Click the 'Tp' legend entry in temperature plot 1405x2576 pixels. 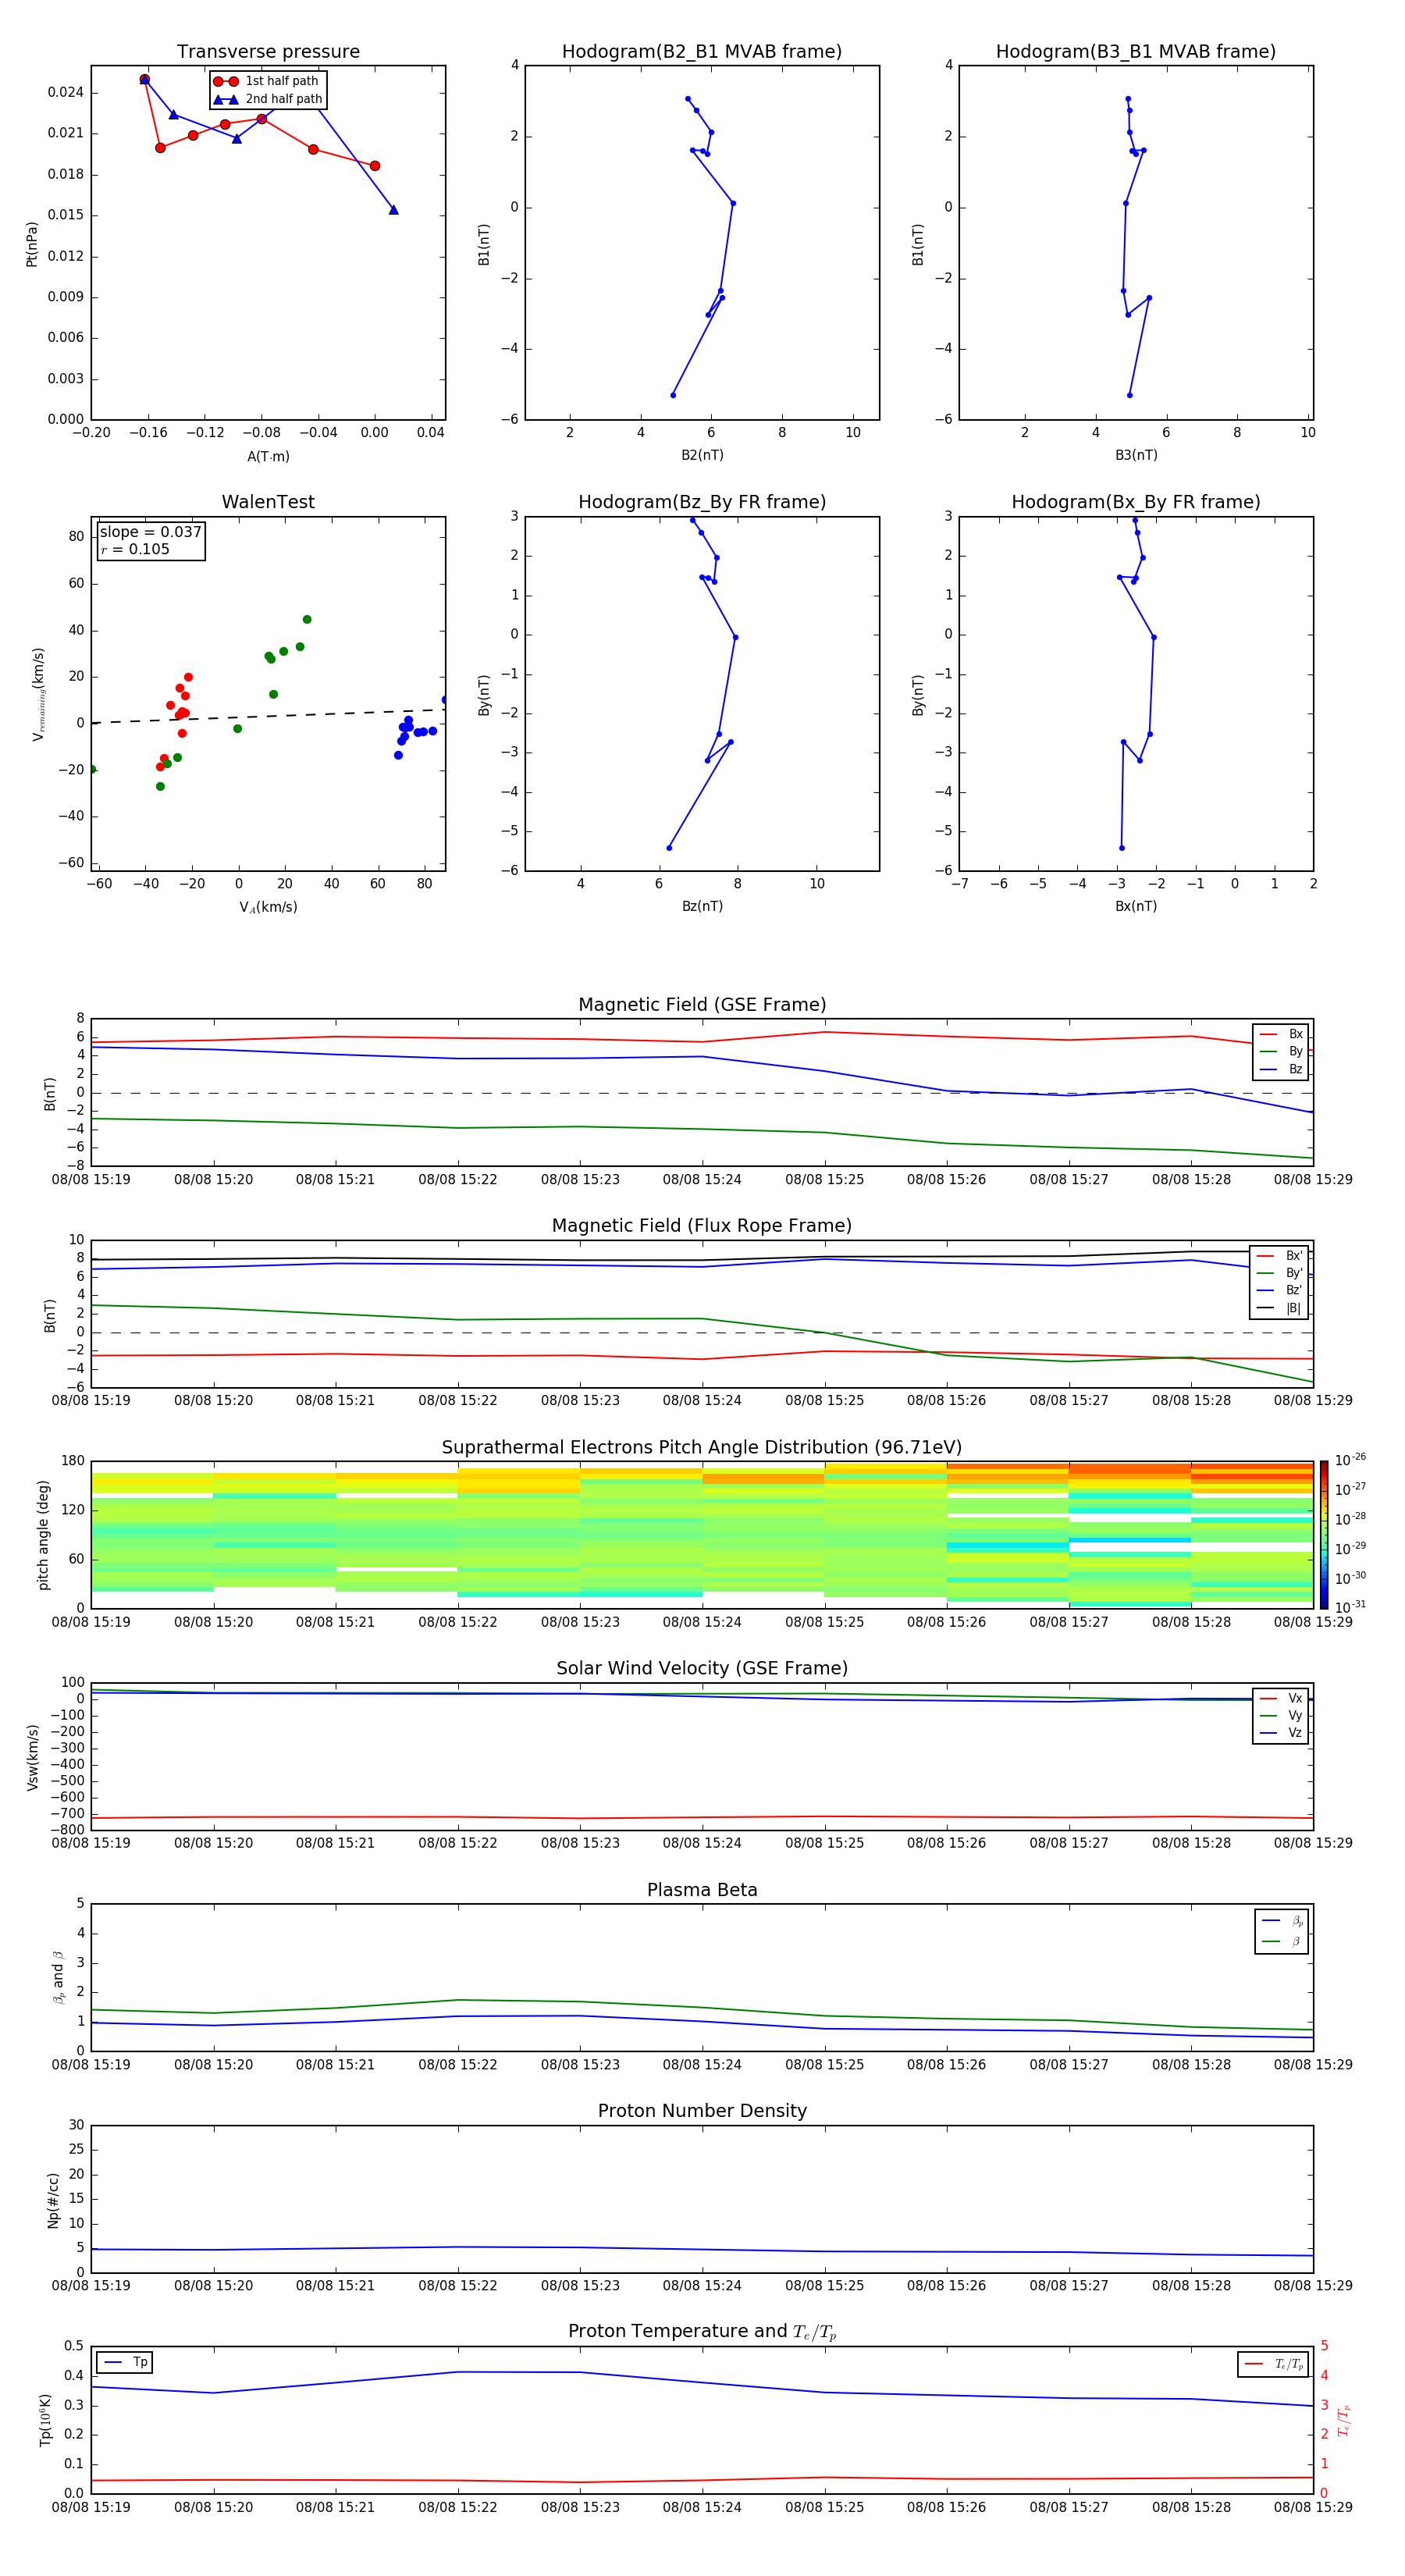[125, 2362]
